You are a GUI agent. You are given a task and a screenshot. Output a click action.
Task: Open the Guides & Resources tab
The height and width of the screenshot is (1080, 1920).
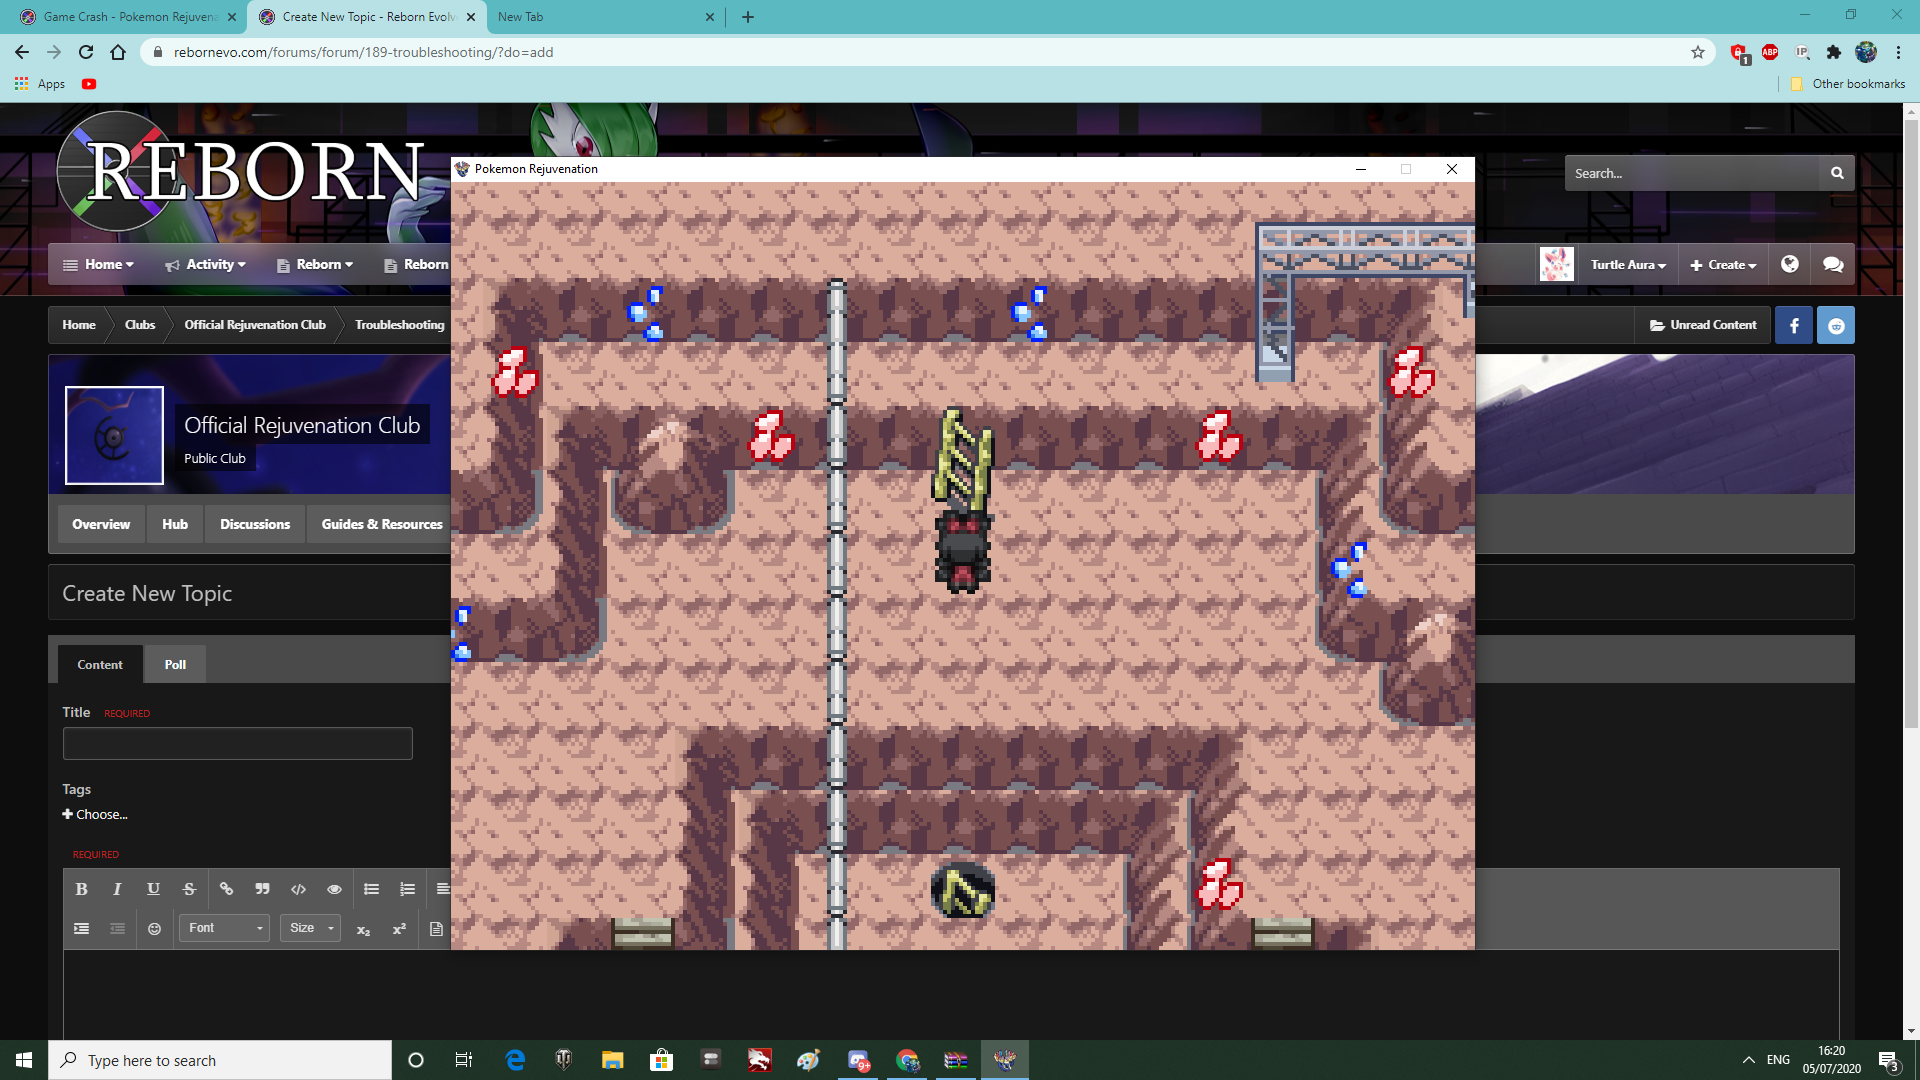tap(382, 524)
